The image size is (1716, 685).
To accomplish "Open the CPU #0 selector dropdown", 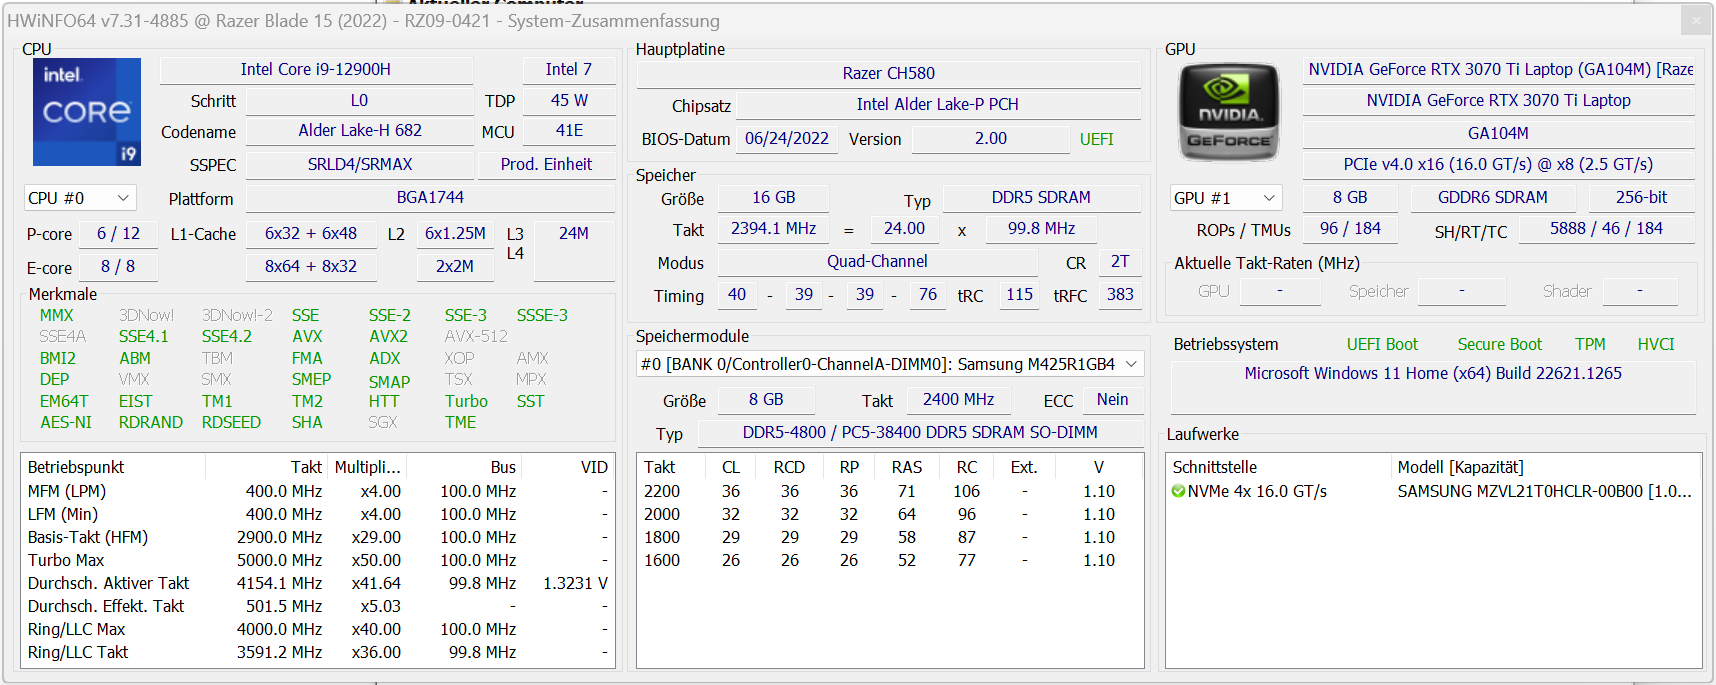I will [80, 198].
